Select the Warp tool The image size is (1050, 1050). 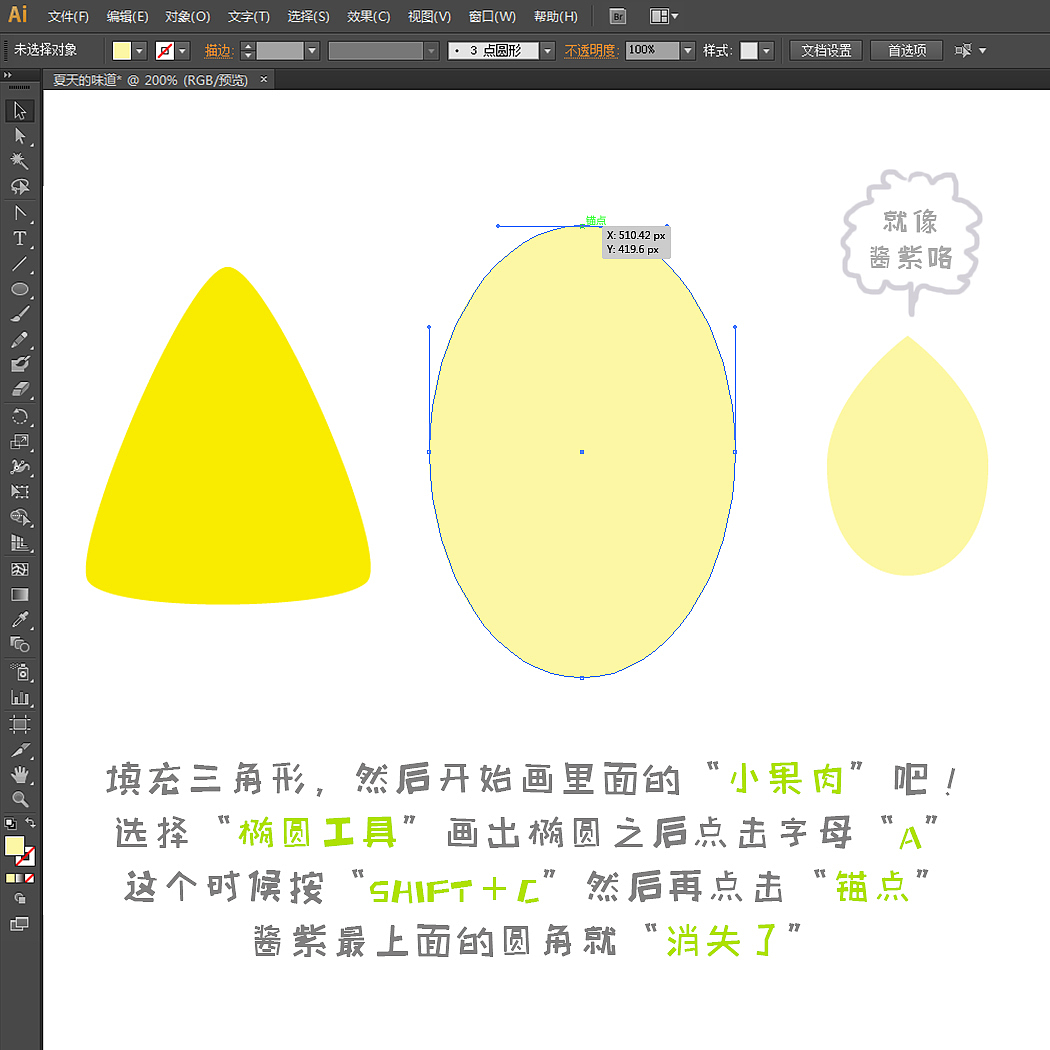(19, 467)
